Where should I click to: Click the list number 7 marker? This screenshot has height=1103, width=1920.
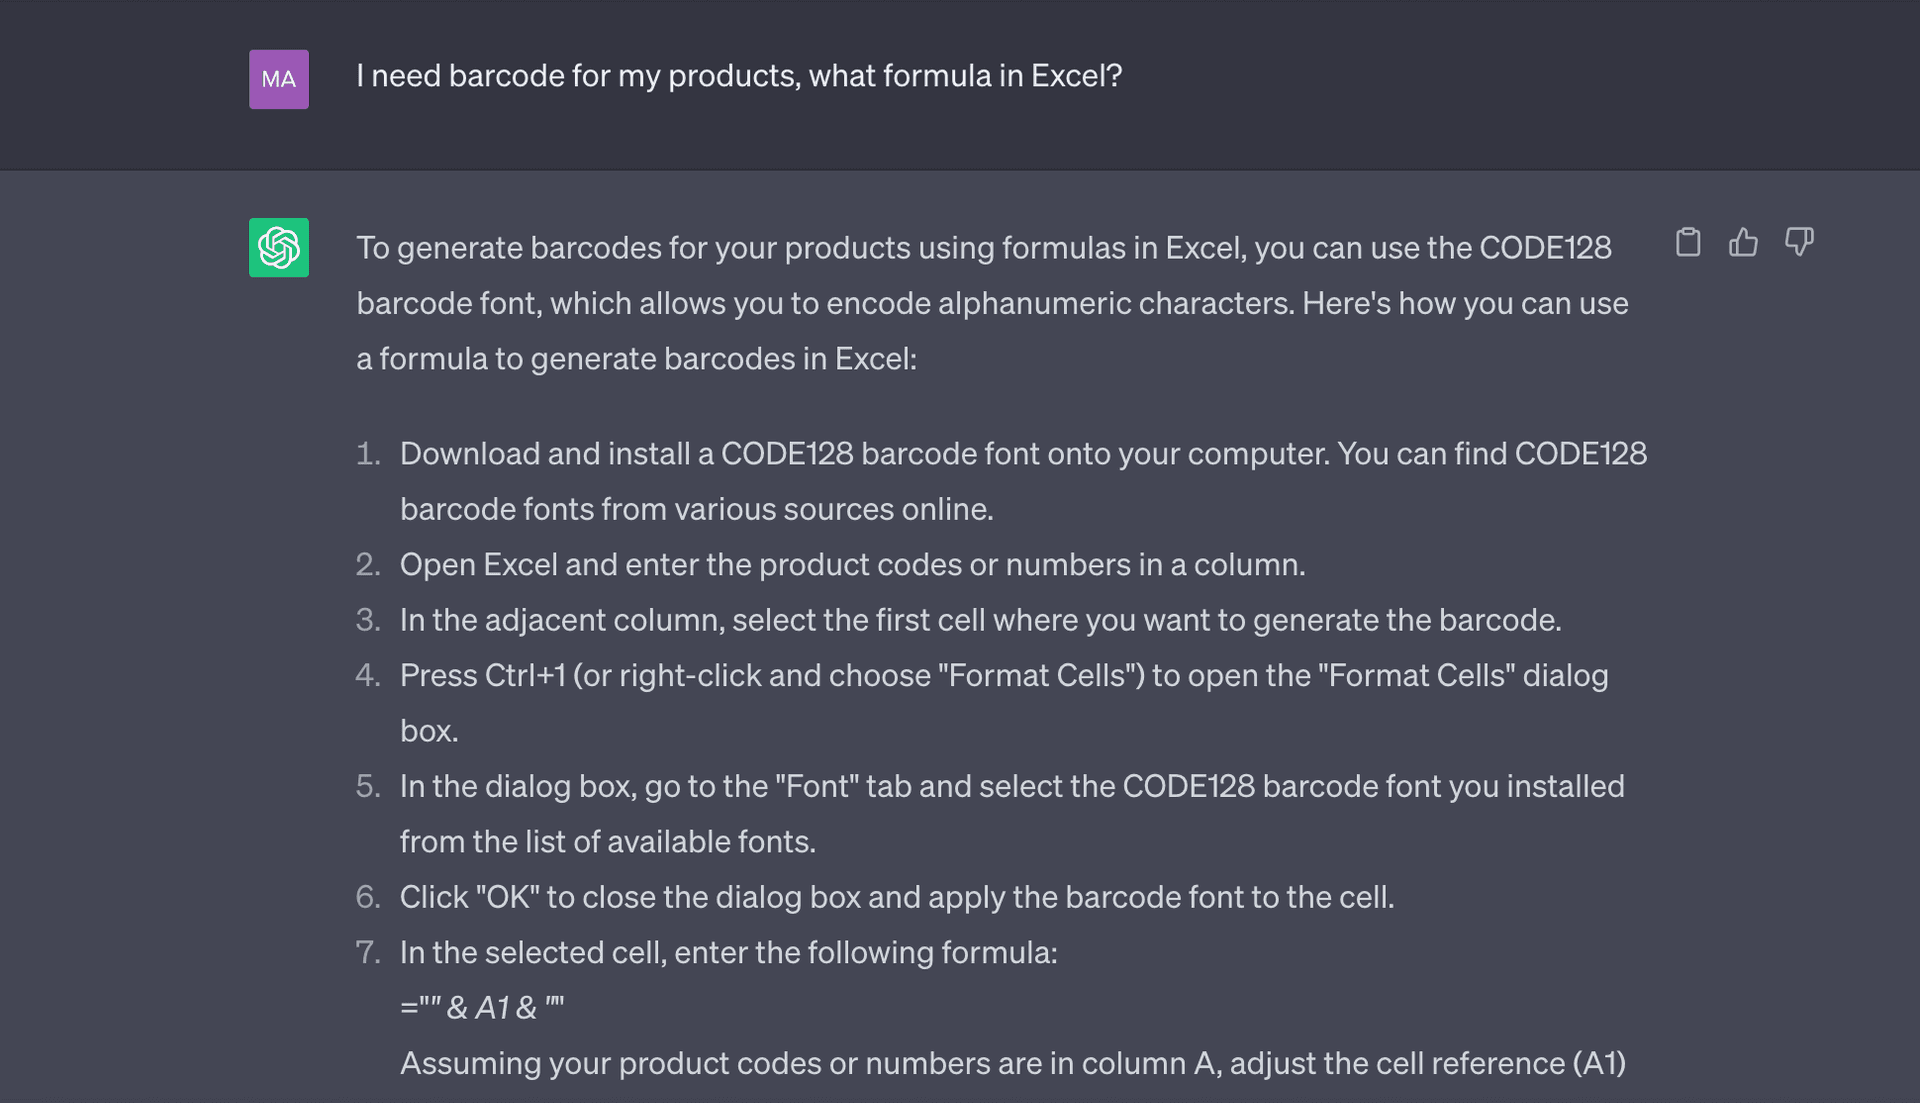tap(368, 952)
